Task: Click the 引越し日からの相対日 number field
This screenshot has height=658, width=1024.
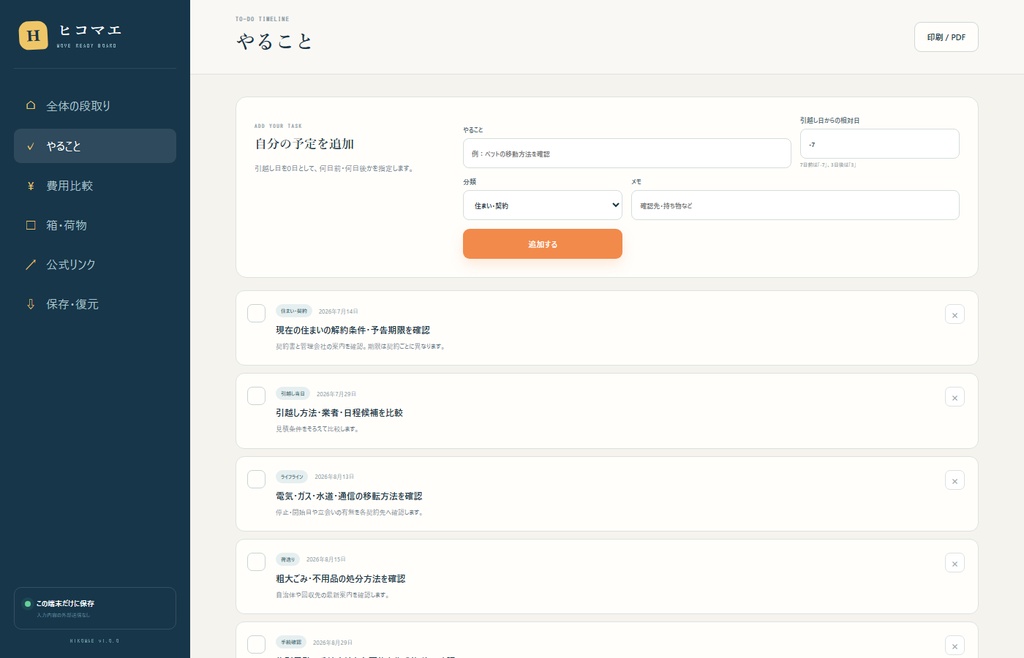Action: pyautogui.click(x=879, y=144)
